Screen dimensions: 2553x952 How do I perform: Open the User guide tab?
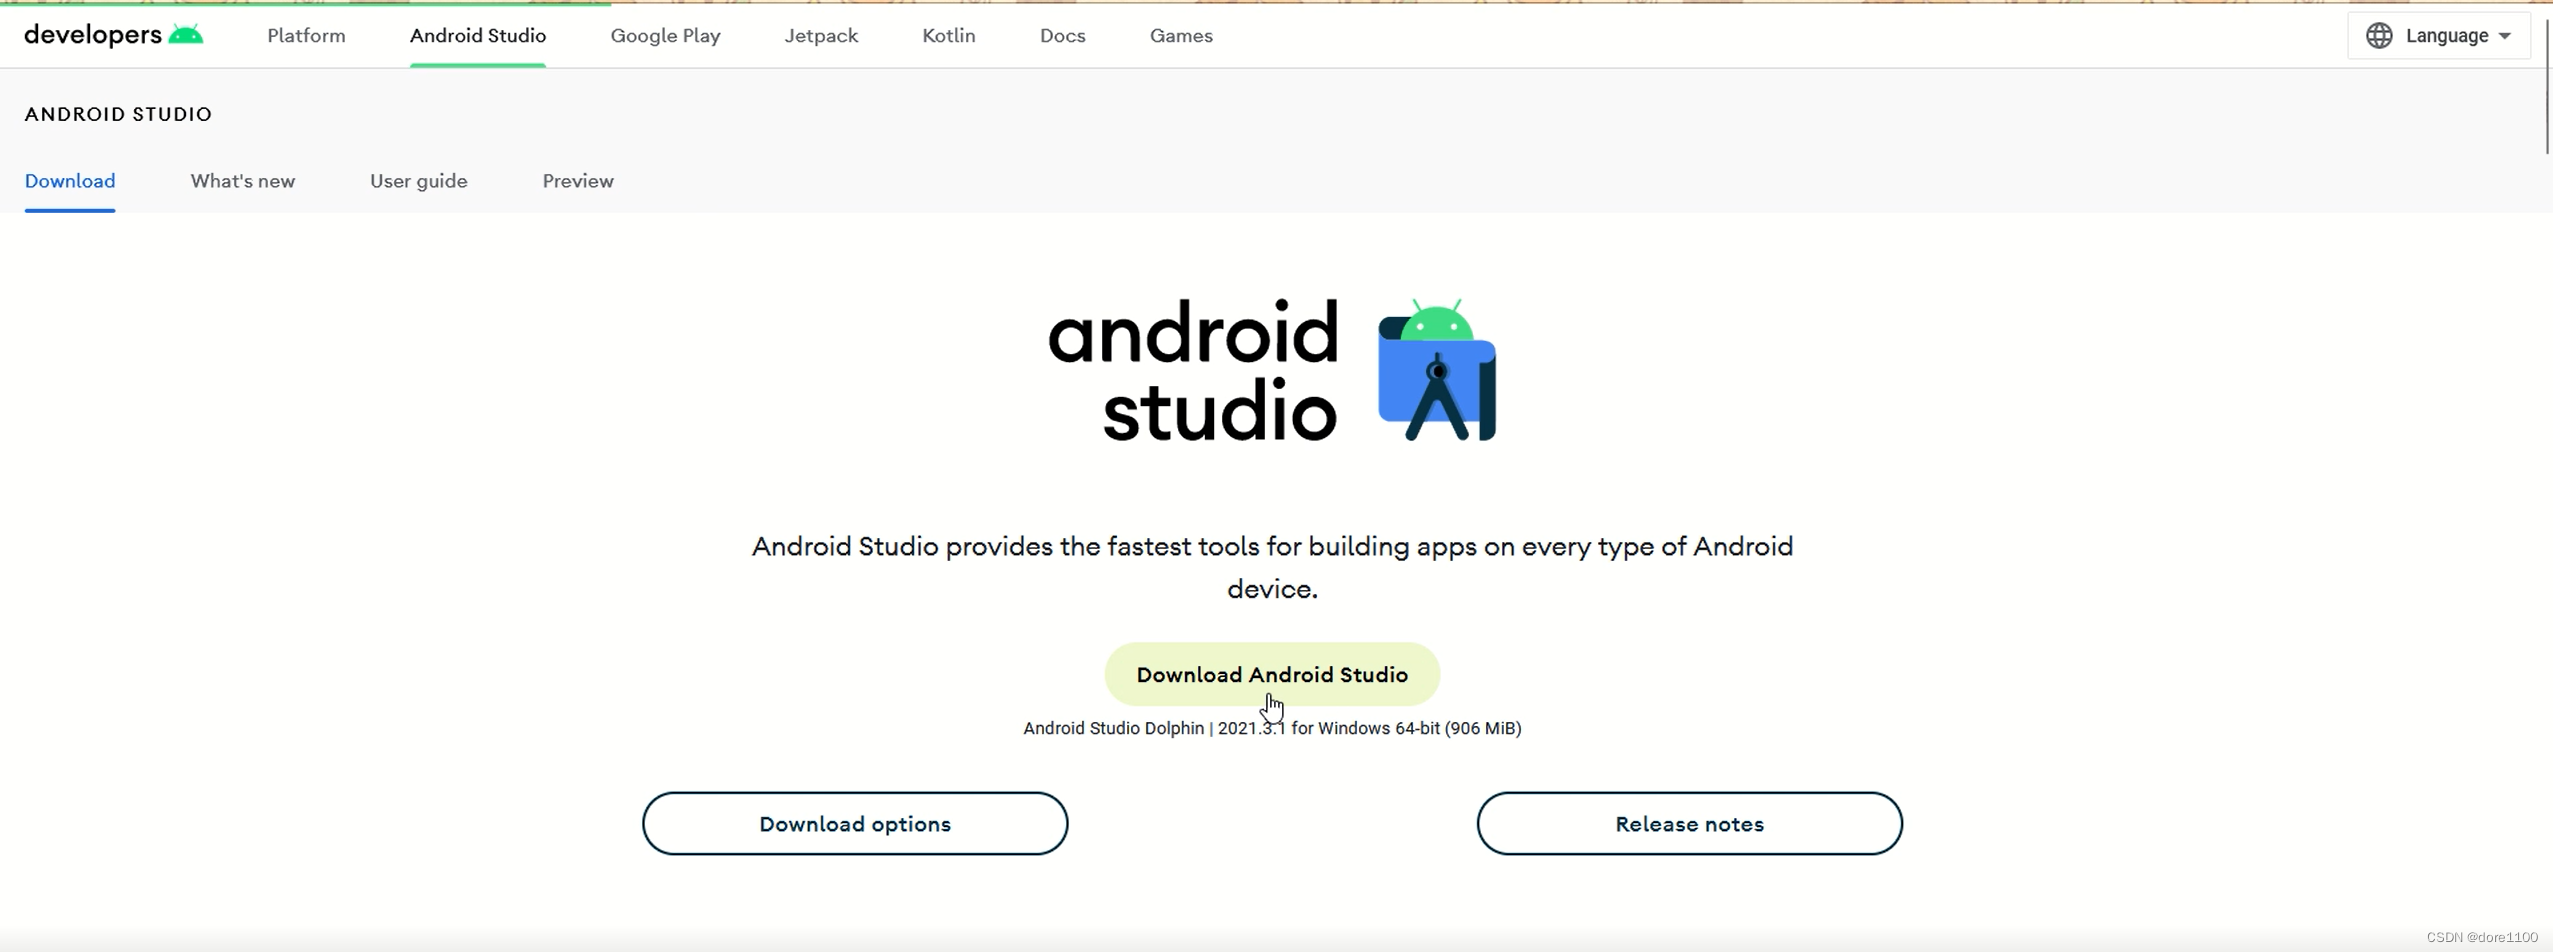(x=419, y=181)
